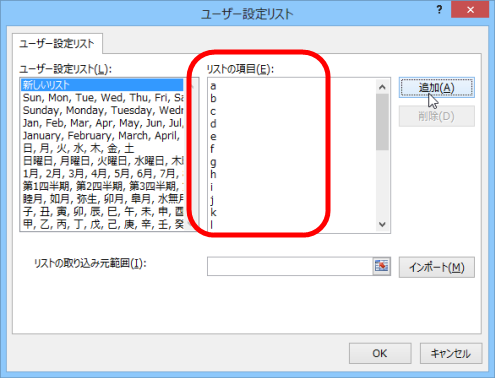495x378 pixels.
Task: Select the Jan, Feb, Mar list row
Action: click(x=102, y=123)
